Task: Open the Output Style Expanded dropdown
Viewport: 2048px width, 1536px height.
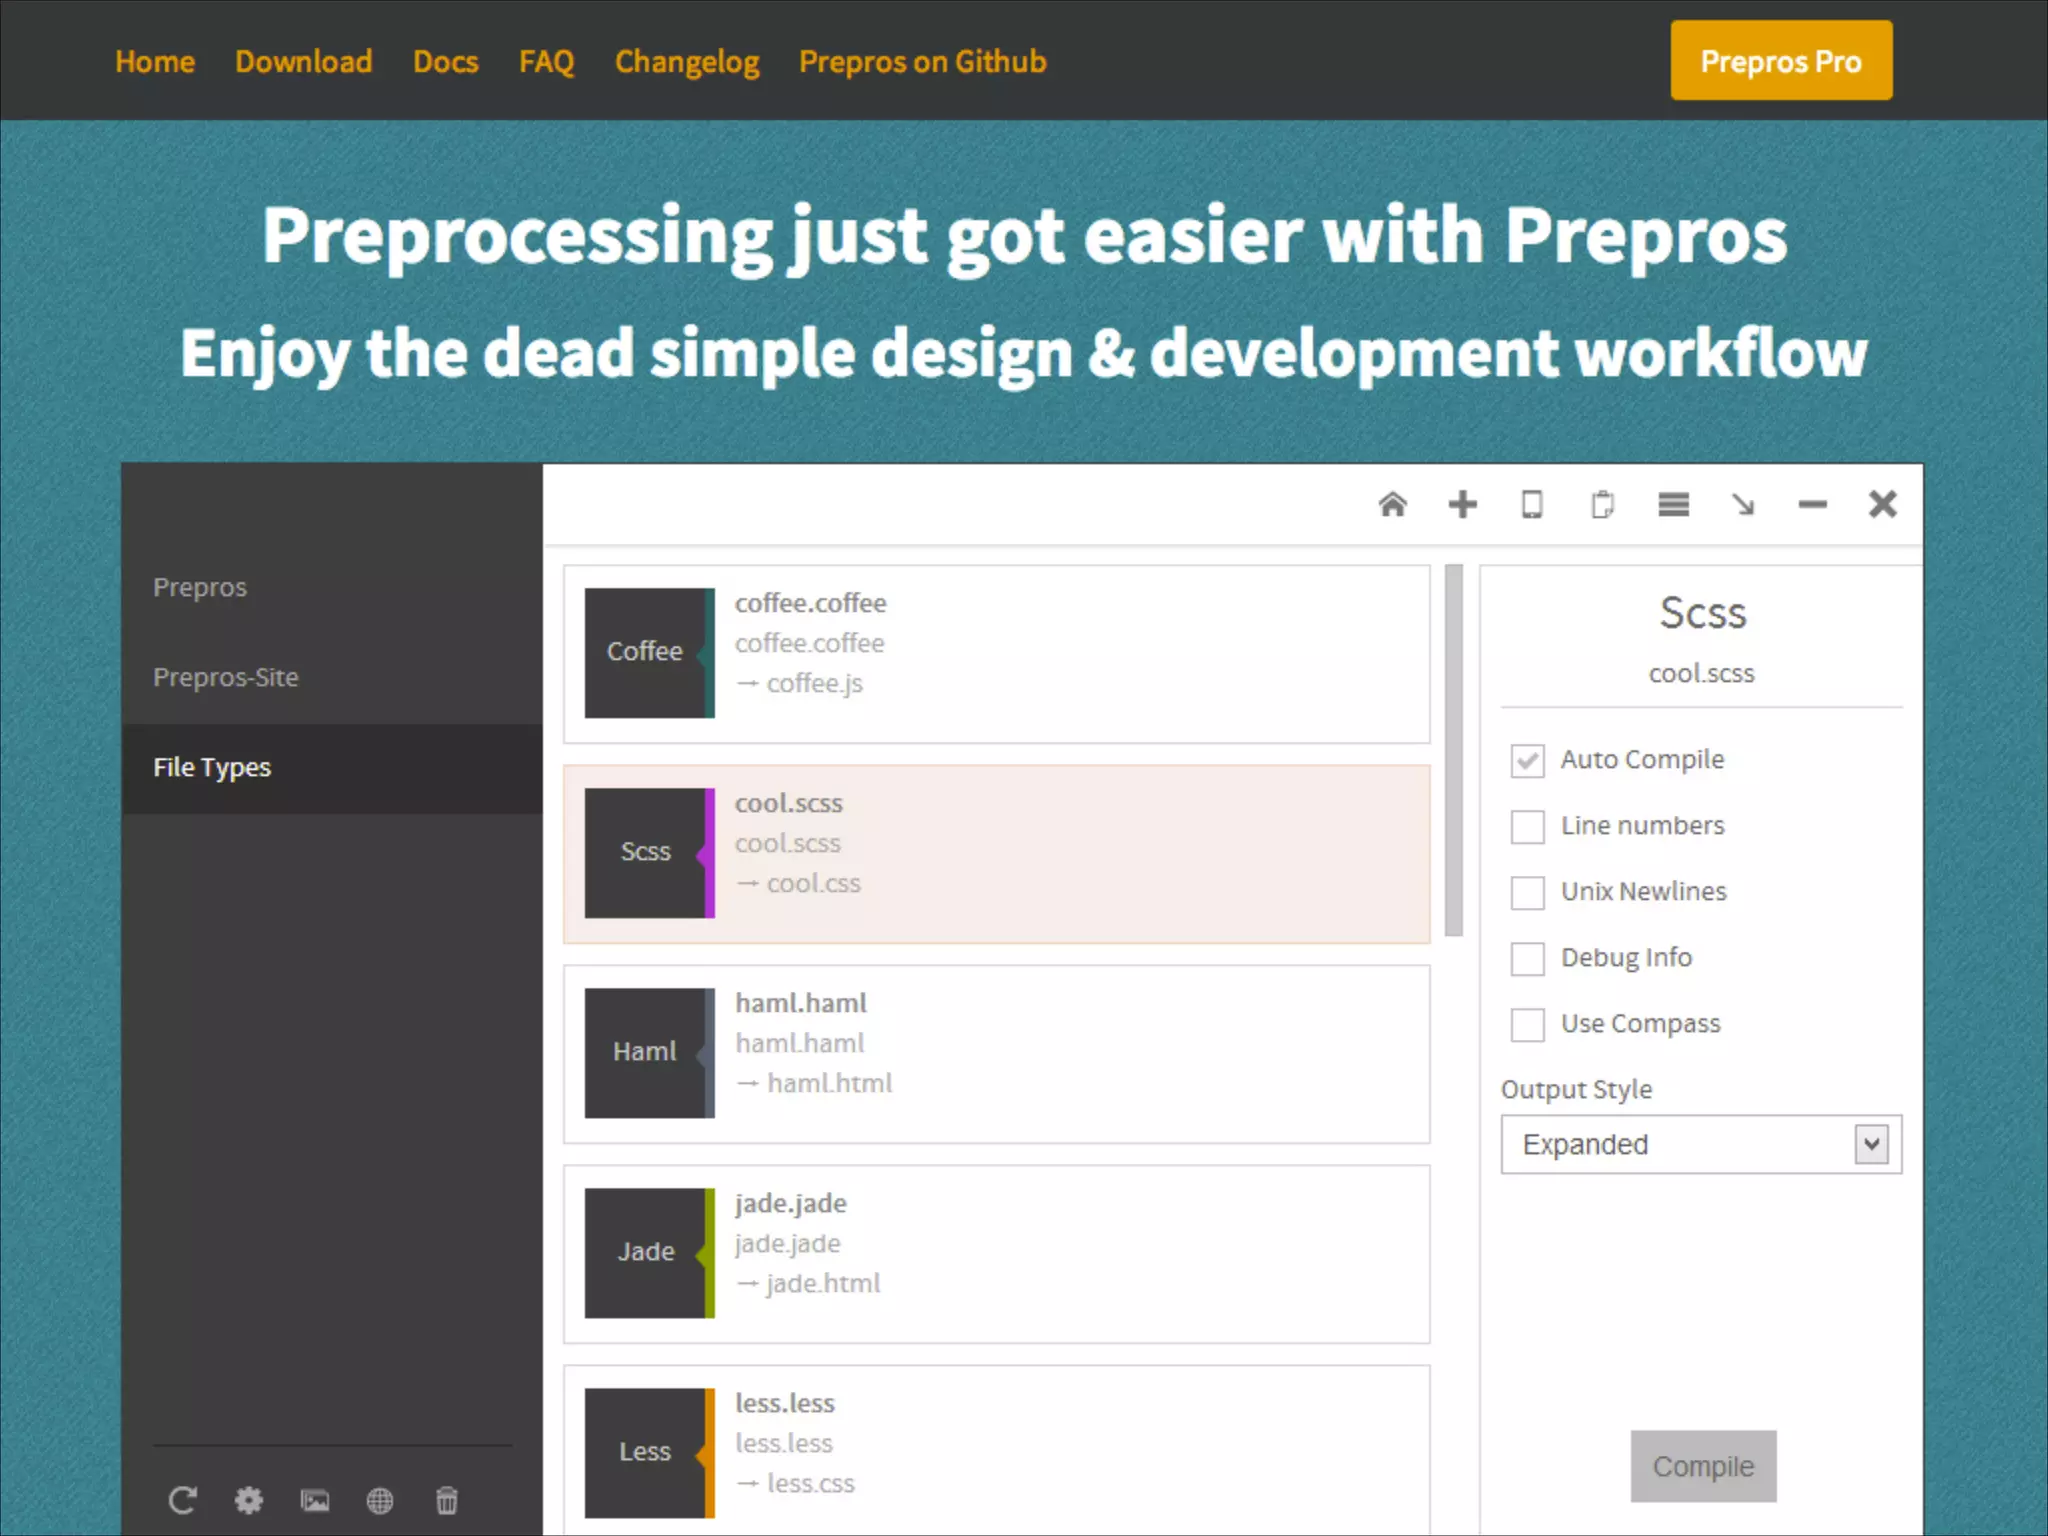Action: coord(1700,1144)
